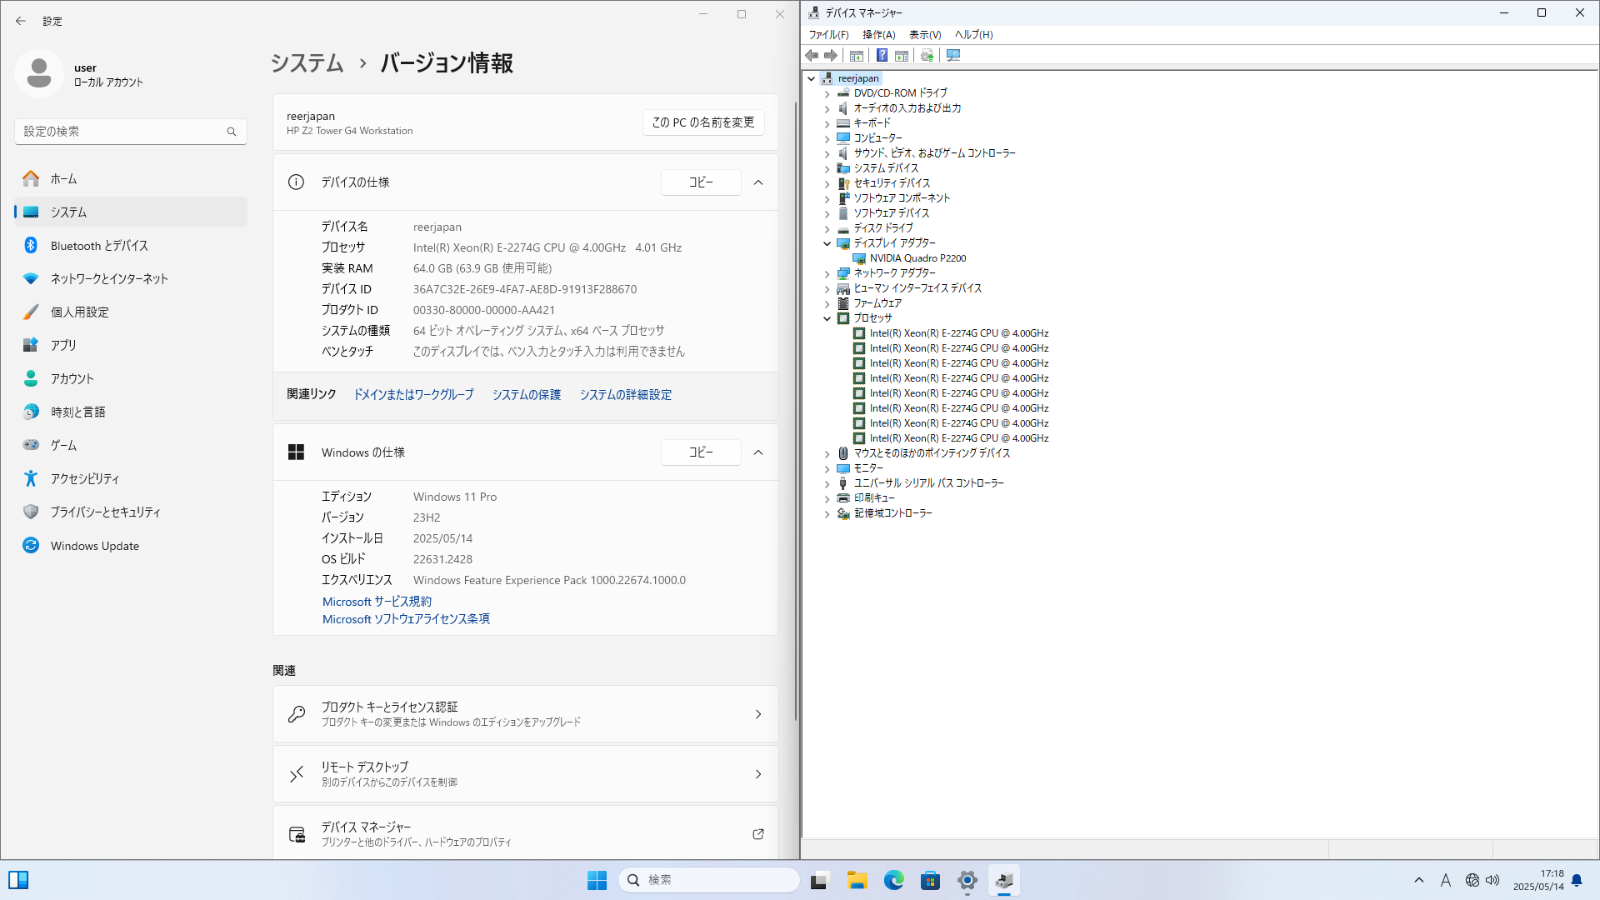
Task: Collapse the デバイスの仕様 section
Action: (758, 182)
